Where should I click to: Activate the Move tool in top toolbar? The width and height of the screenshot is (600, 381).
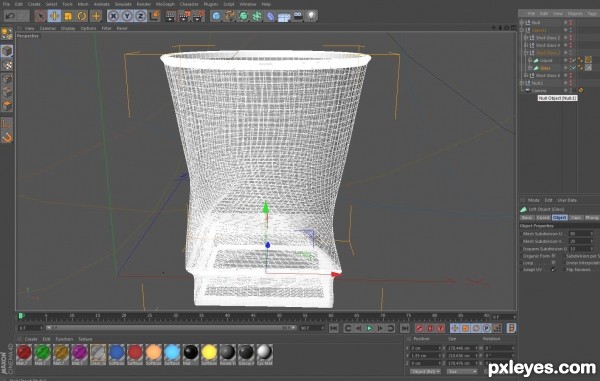pyautogui.click(x=54, y=16)
